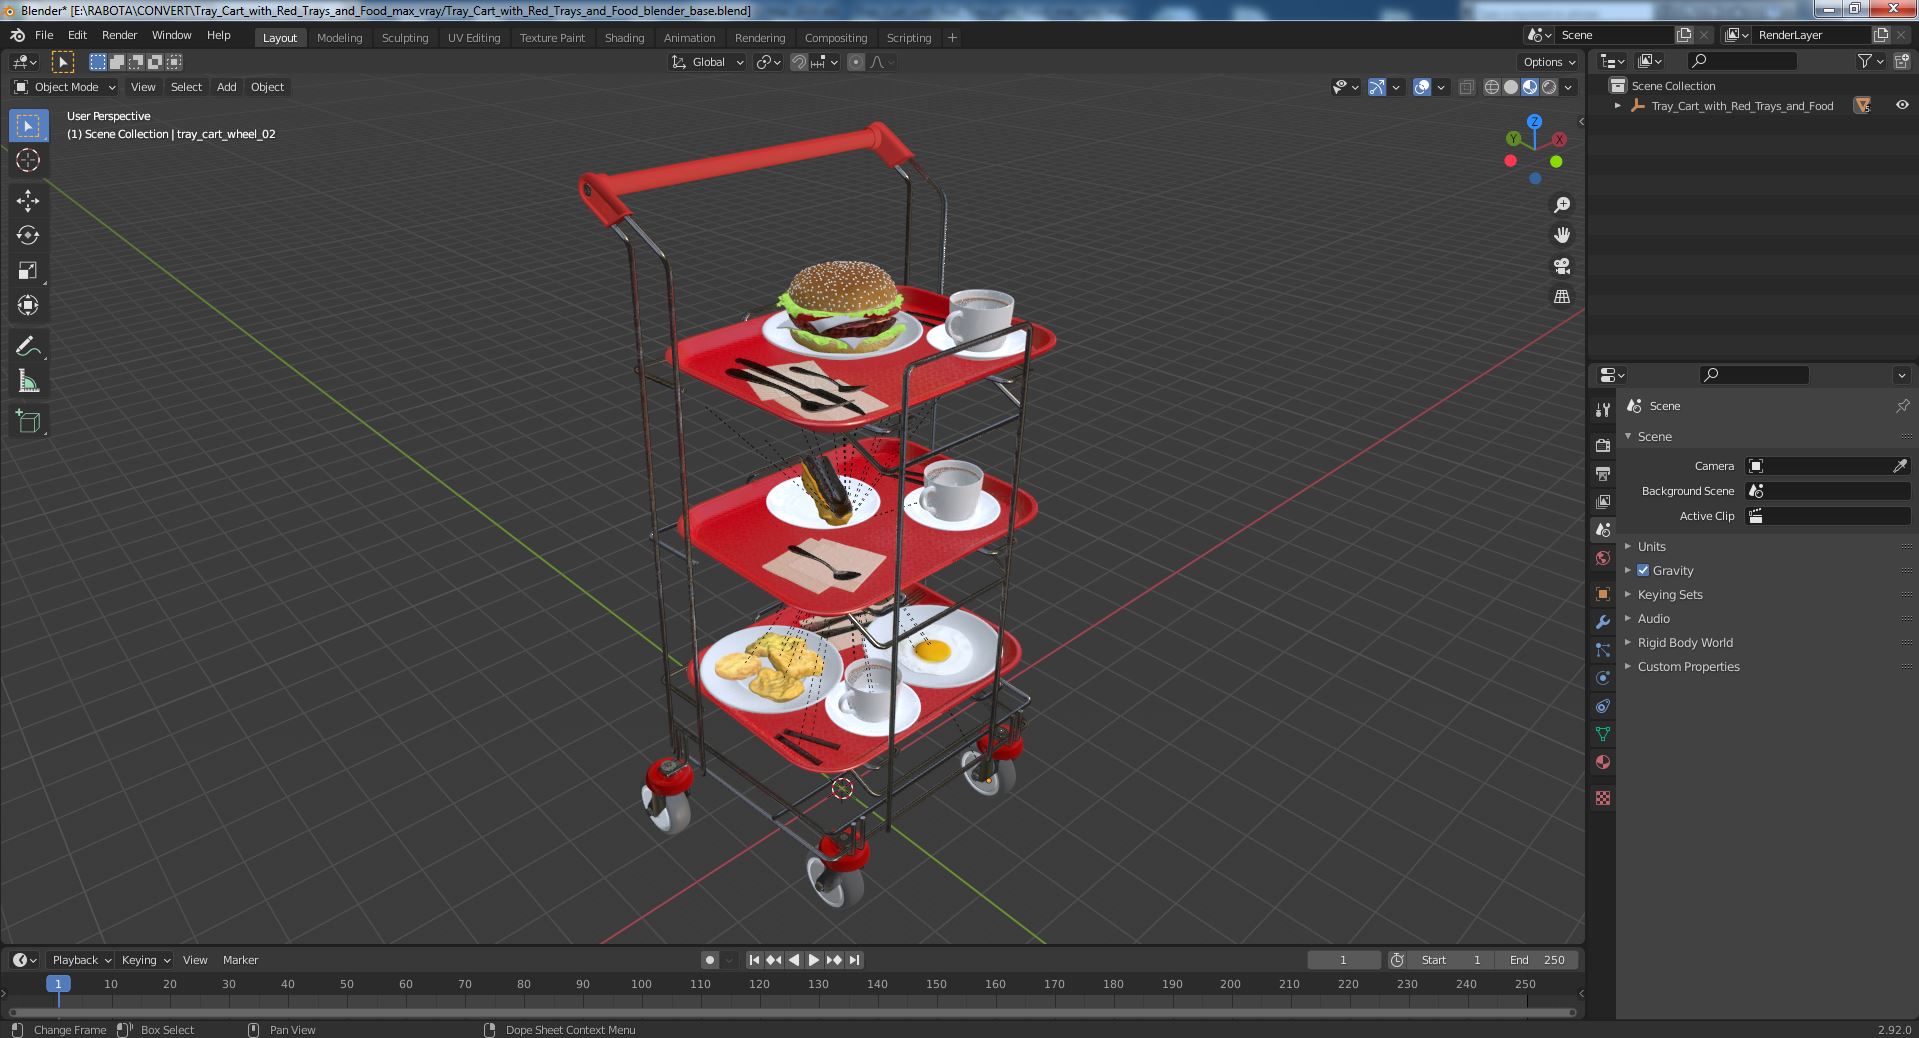Open the File menu
Image resolution: width=1919 pixels, height=1038 pixels.
[x=44, y=35]
